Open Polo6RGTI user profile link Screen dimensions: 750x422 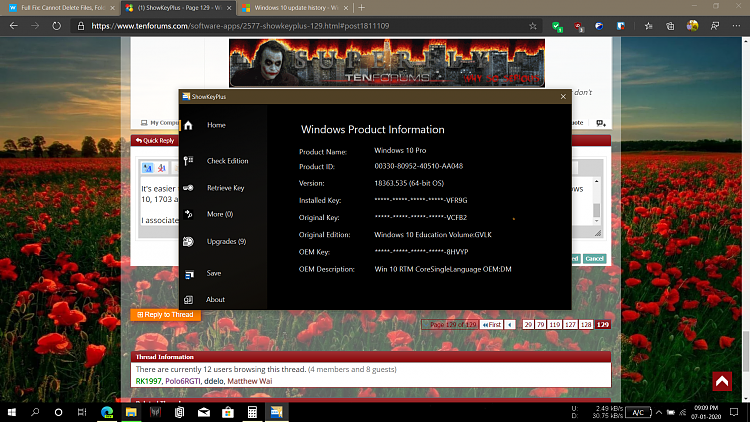click(183, 381)
